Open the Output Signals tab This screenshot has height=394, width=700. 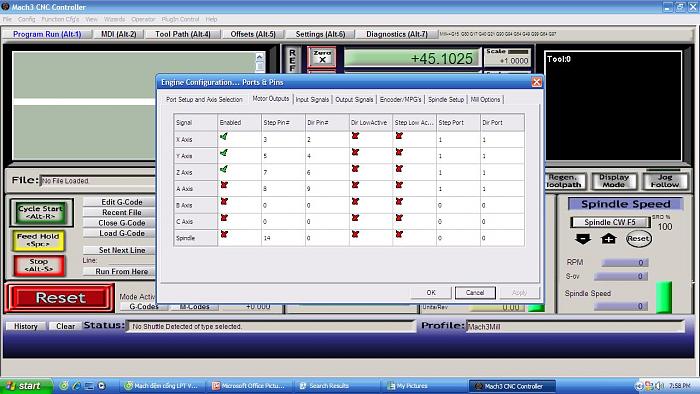click(354, 100)
